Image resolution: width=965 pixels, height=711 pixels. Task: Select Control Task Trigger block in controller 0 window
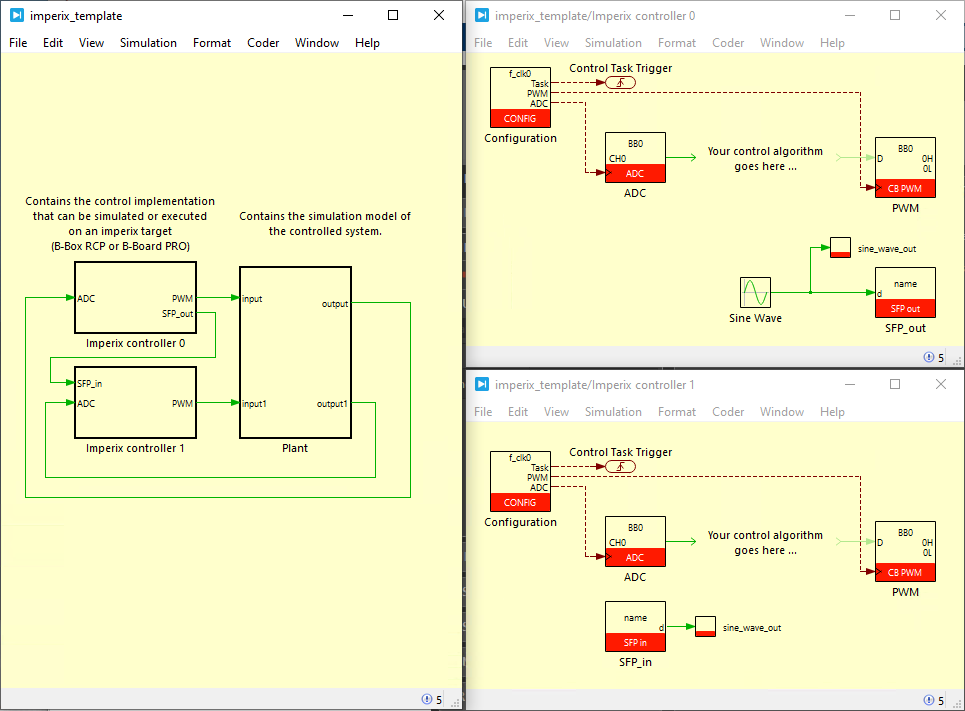tap(620, 82)
